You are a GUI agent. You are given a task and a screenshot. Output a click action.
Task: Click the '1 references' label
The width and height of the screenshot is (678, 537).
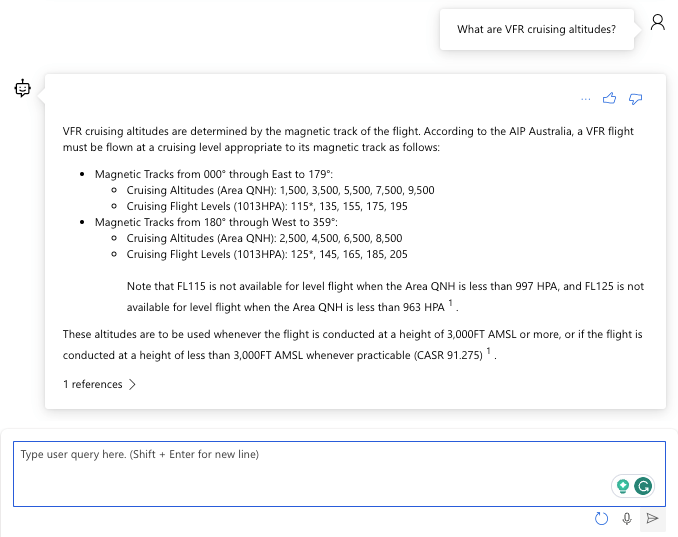pos(92,384)
